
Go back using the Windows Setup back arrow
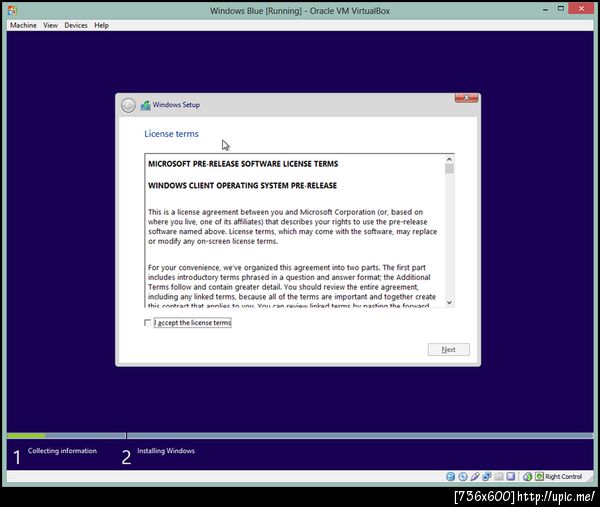pyautogui.click(x=128, y=105)
